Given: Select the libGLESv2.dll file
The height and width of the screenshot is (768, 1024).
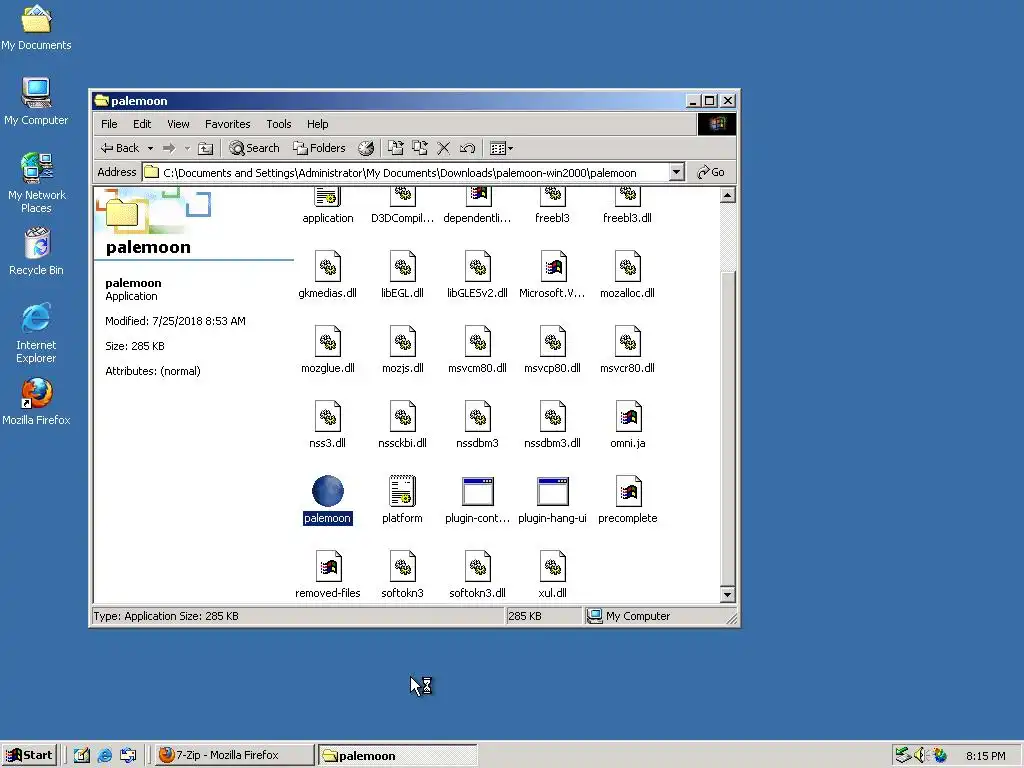Looking at the screenshot, I should [477, 266].
